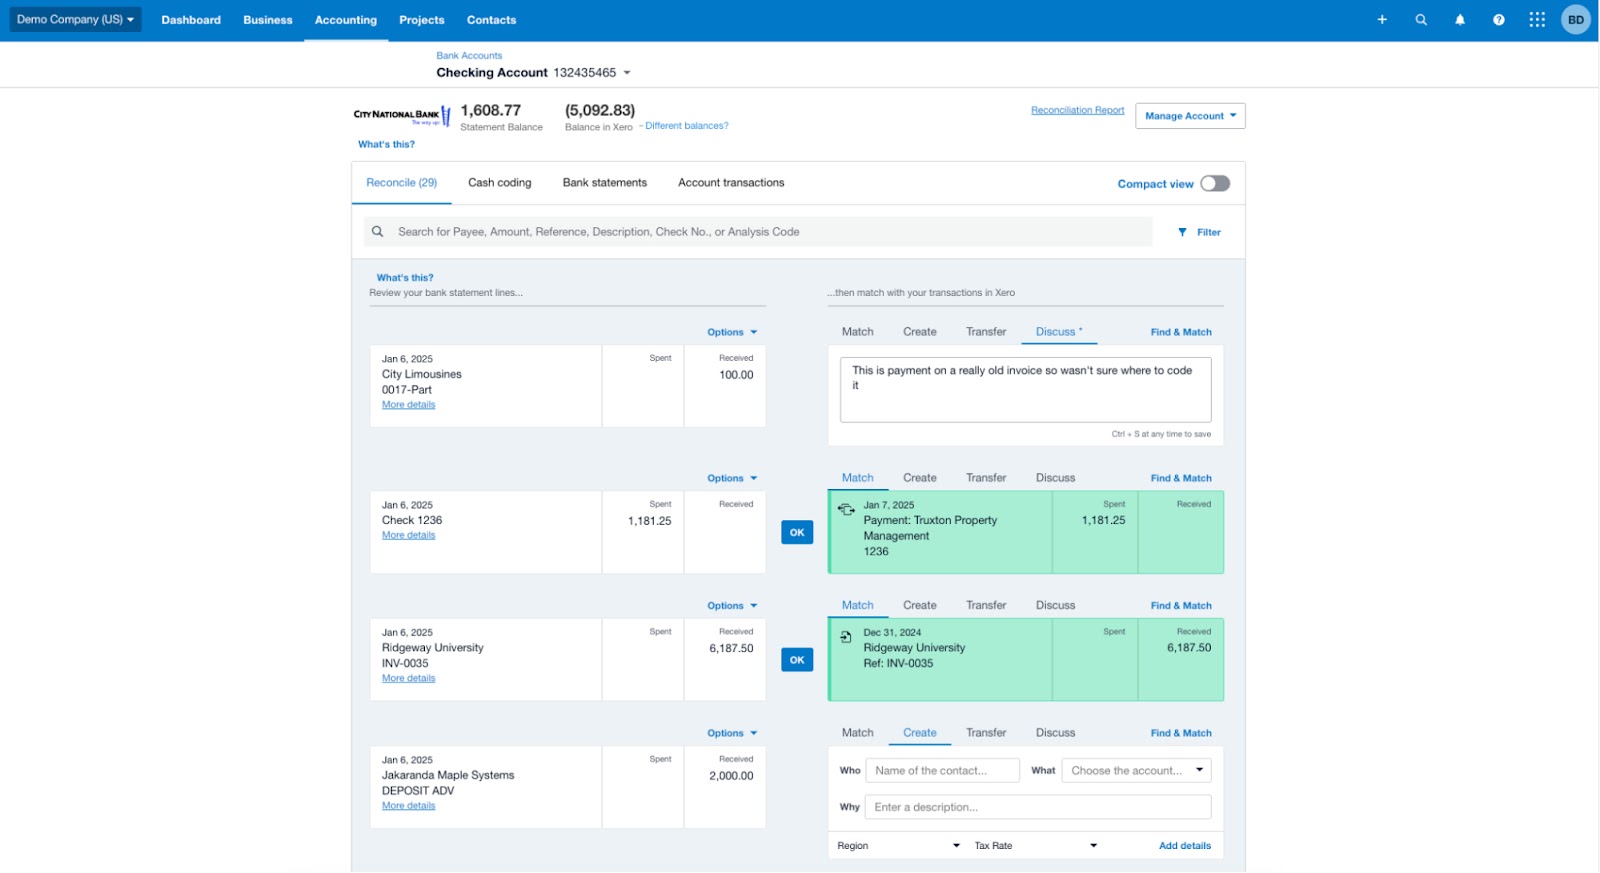This screenshot has height=873, width=1600.
Task: Click the City National Bank logo
Action: 402,116
